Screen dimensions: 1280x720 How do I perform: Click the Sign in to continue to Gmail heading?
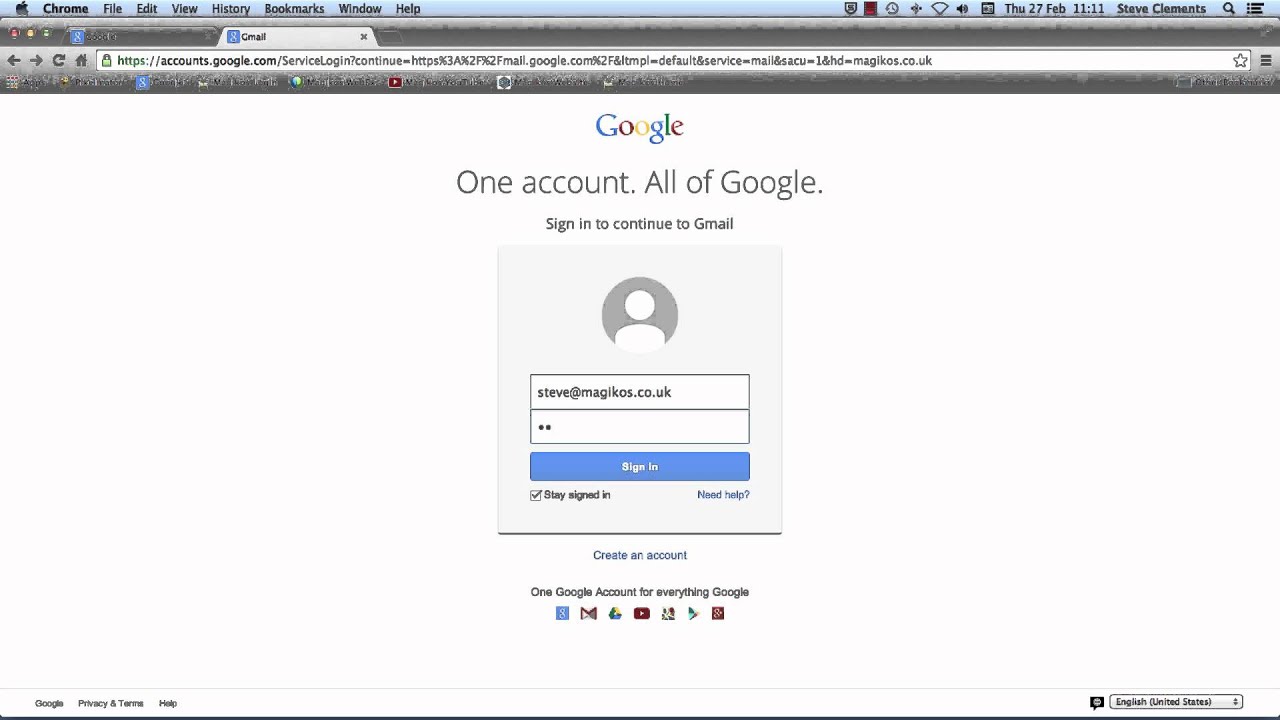pos(640,224)
